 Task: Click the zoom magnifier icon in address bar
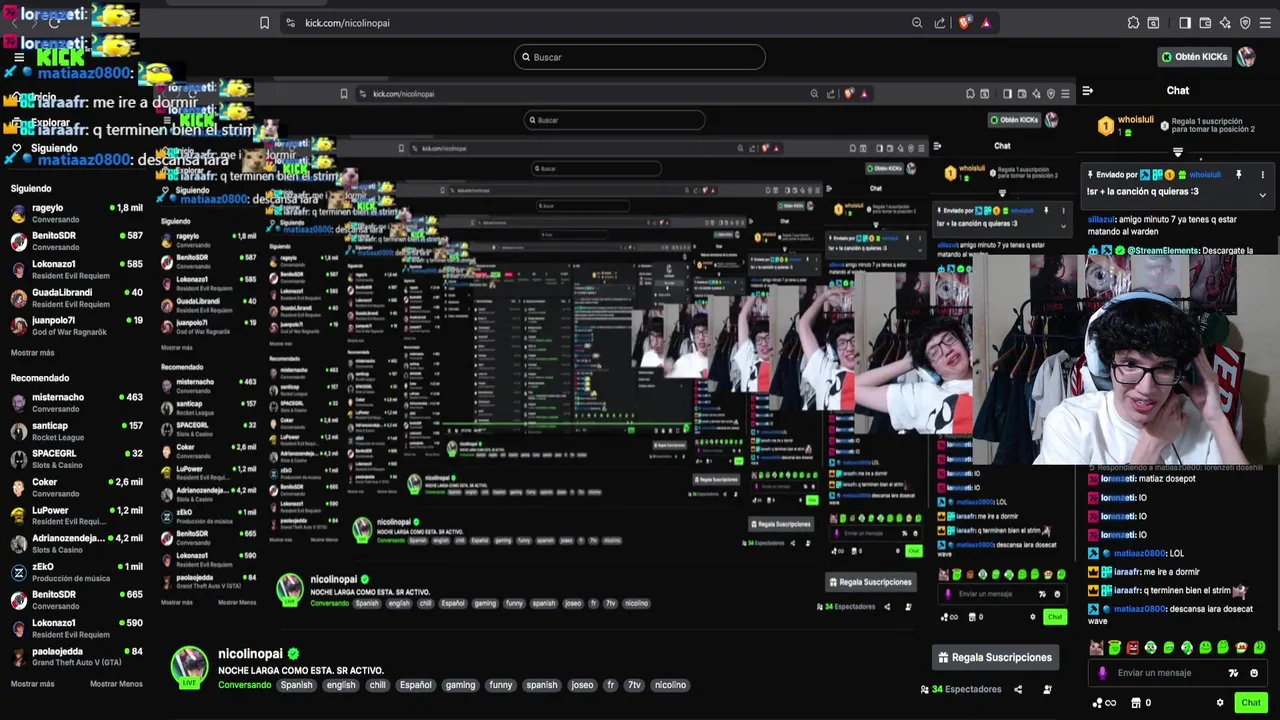click(x=917, y=23)
